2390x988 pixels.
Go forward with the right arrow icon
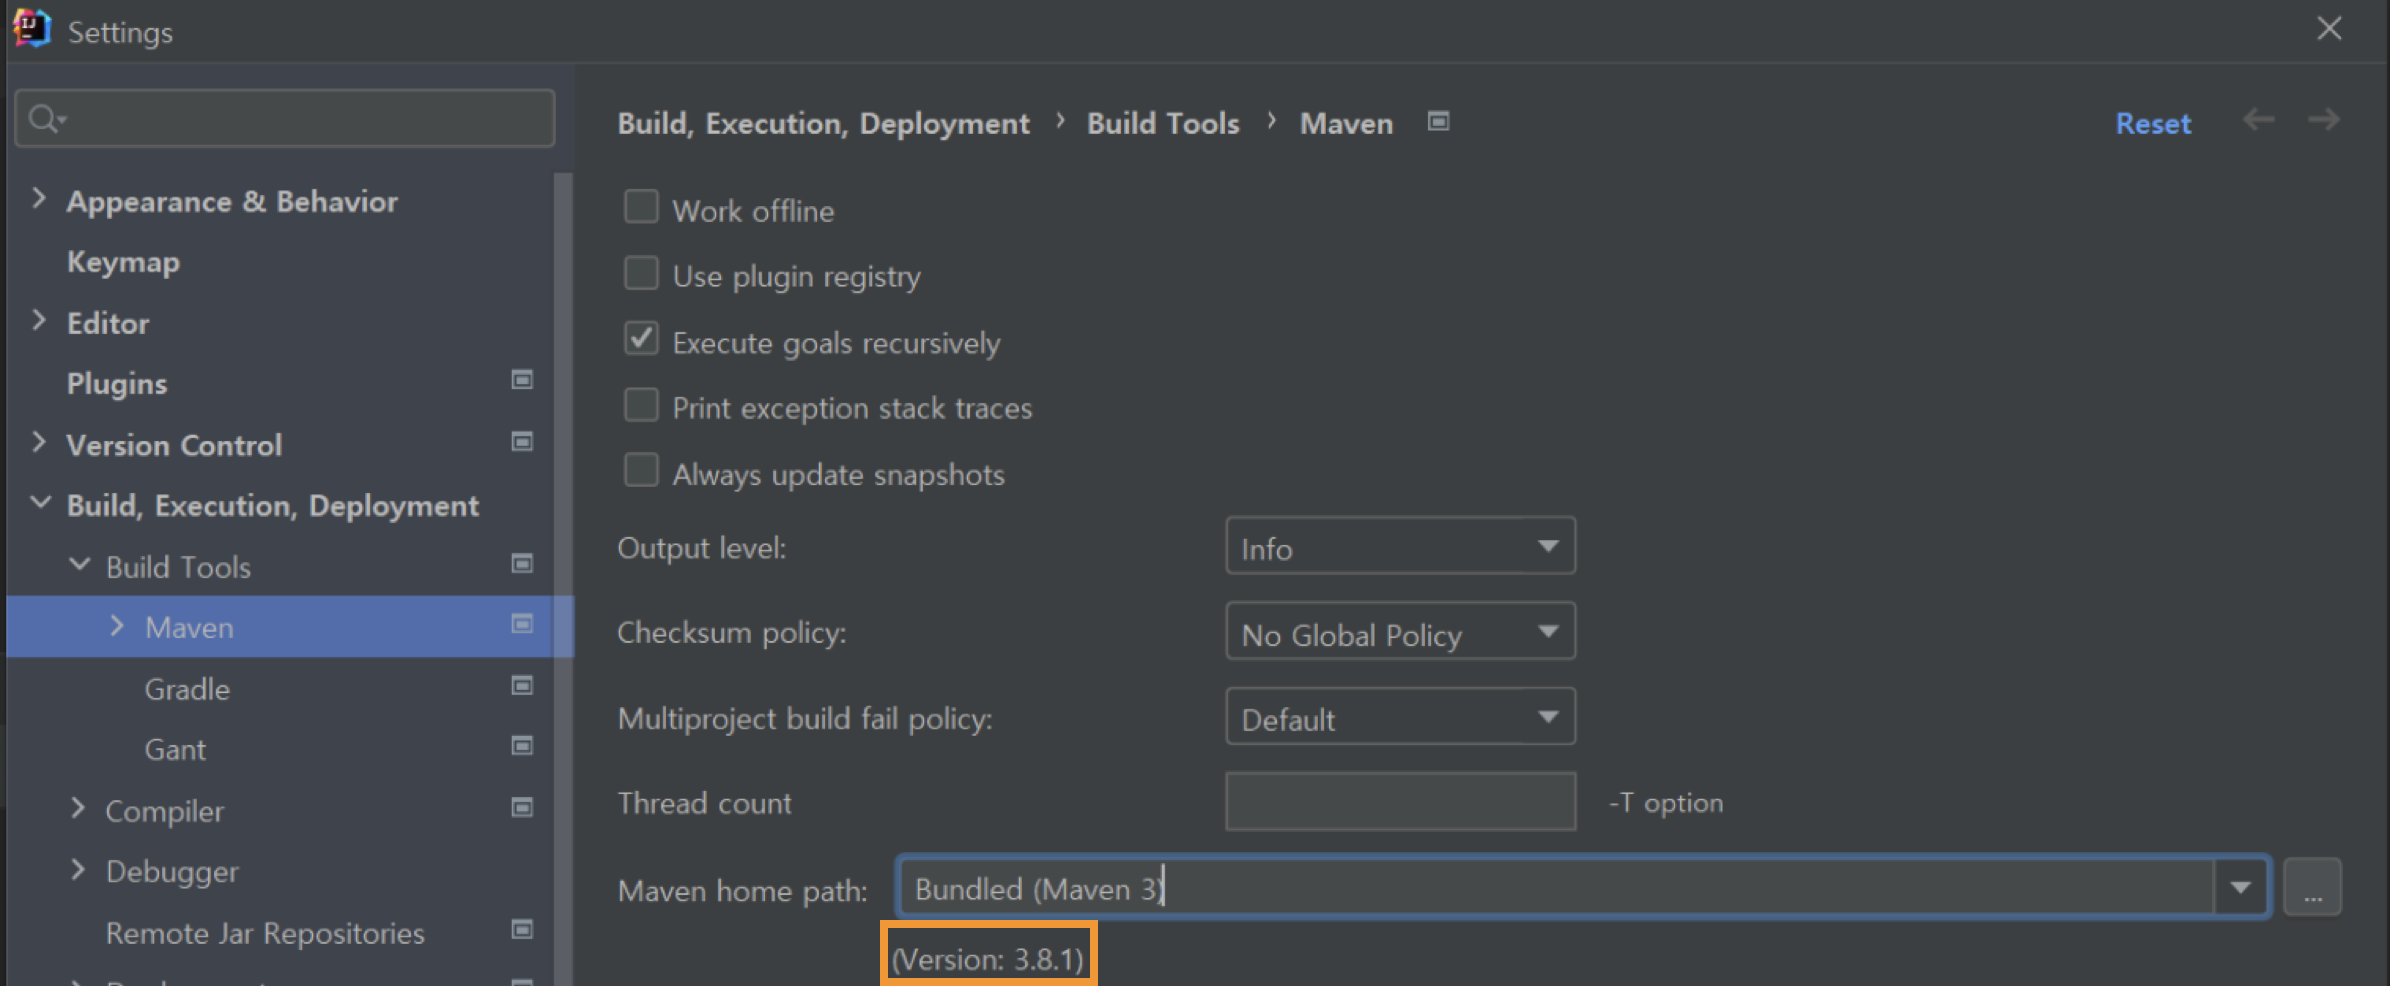point(2324,121)
